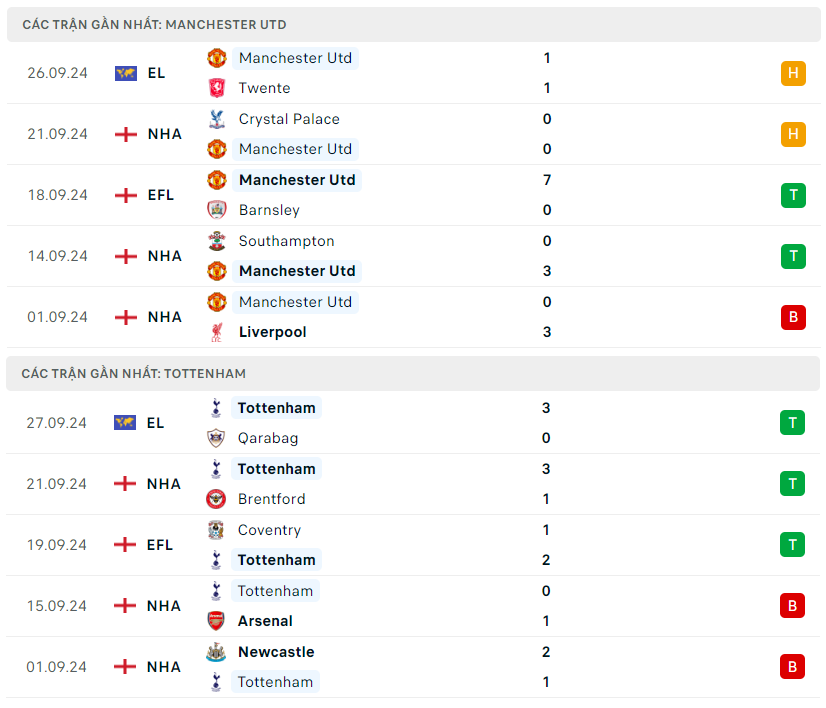Click the Twente club crest icon
This screenshot has width=826, height=708.
point(216,88)
